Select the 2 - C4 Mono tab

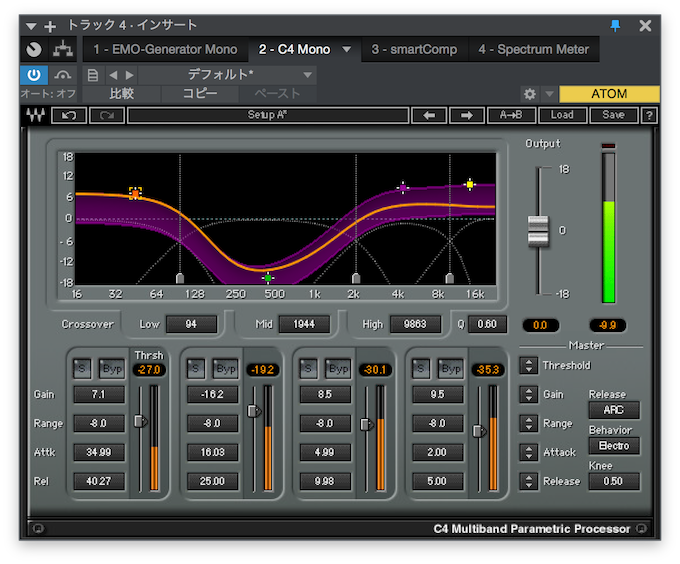(x=294, y=49)
